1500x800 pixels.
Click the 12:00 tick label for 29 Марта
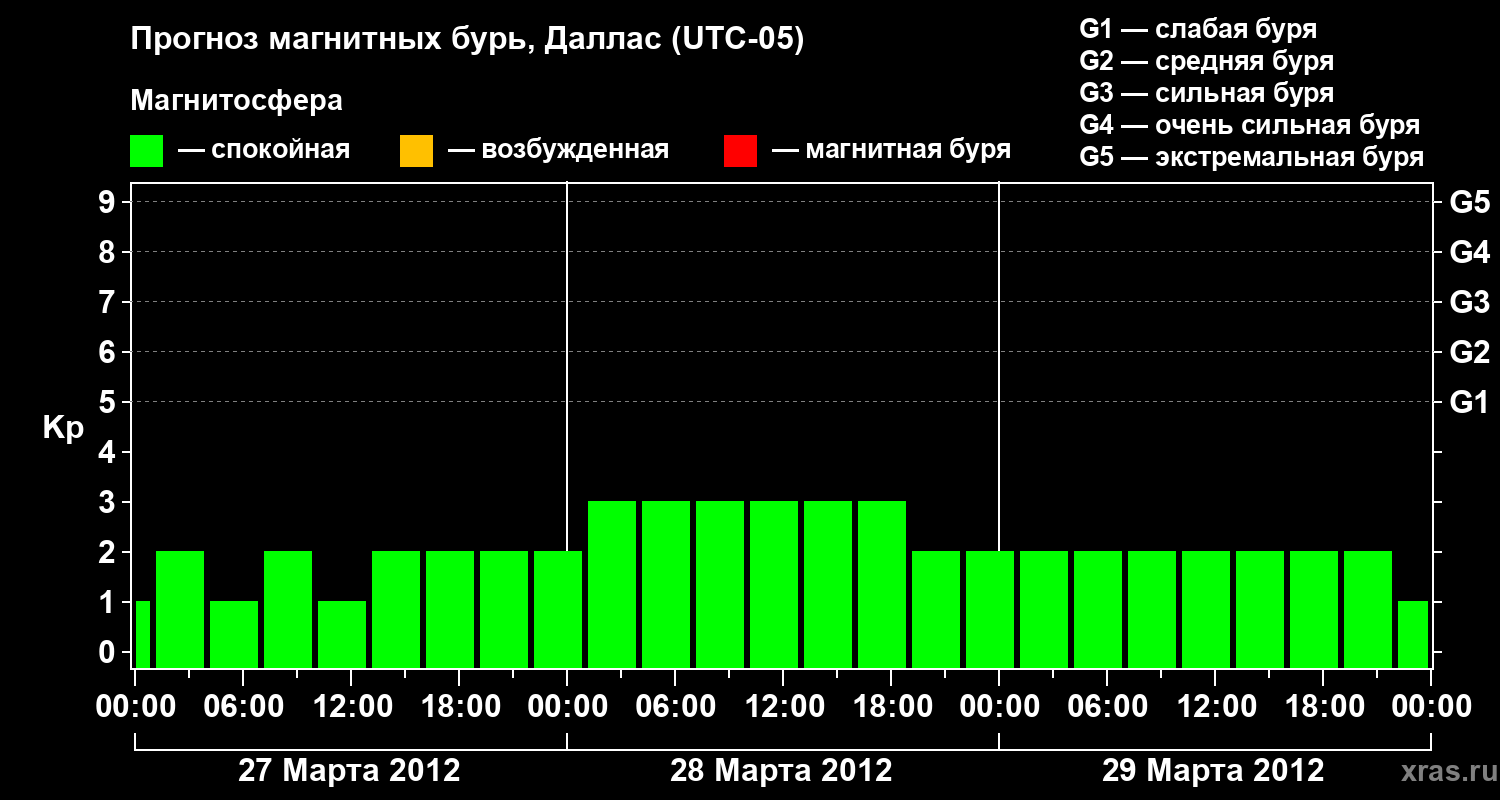tap(1215, 706)
